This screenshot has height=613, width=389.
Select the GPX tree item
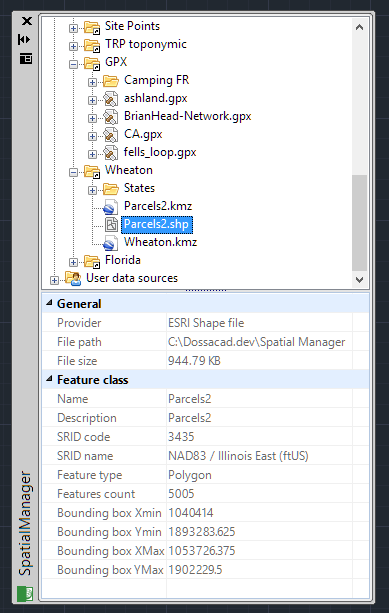[116, 62]
